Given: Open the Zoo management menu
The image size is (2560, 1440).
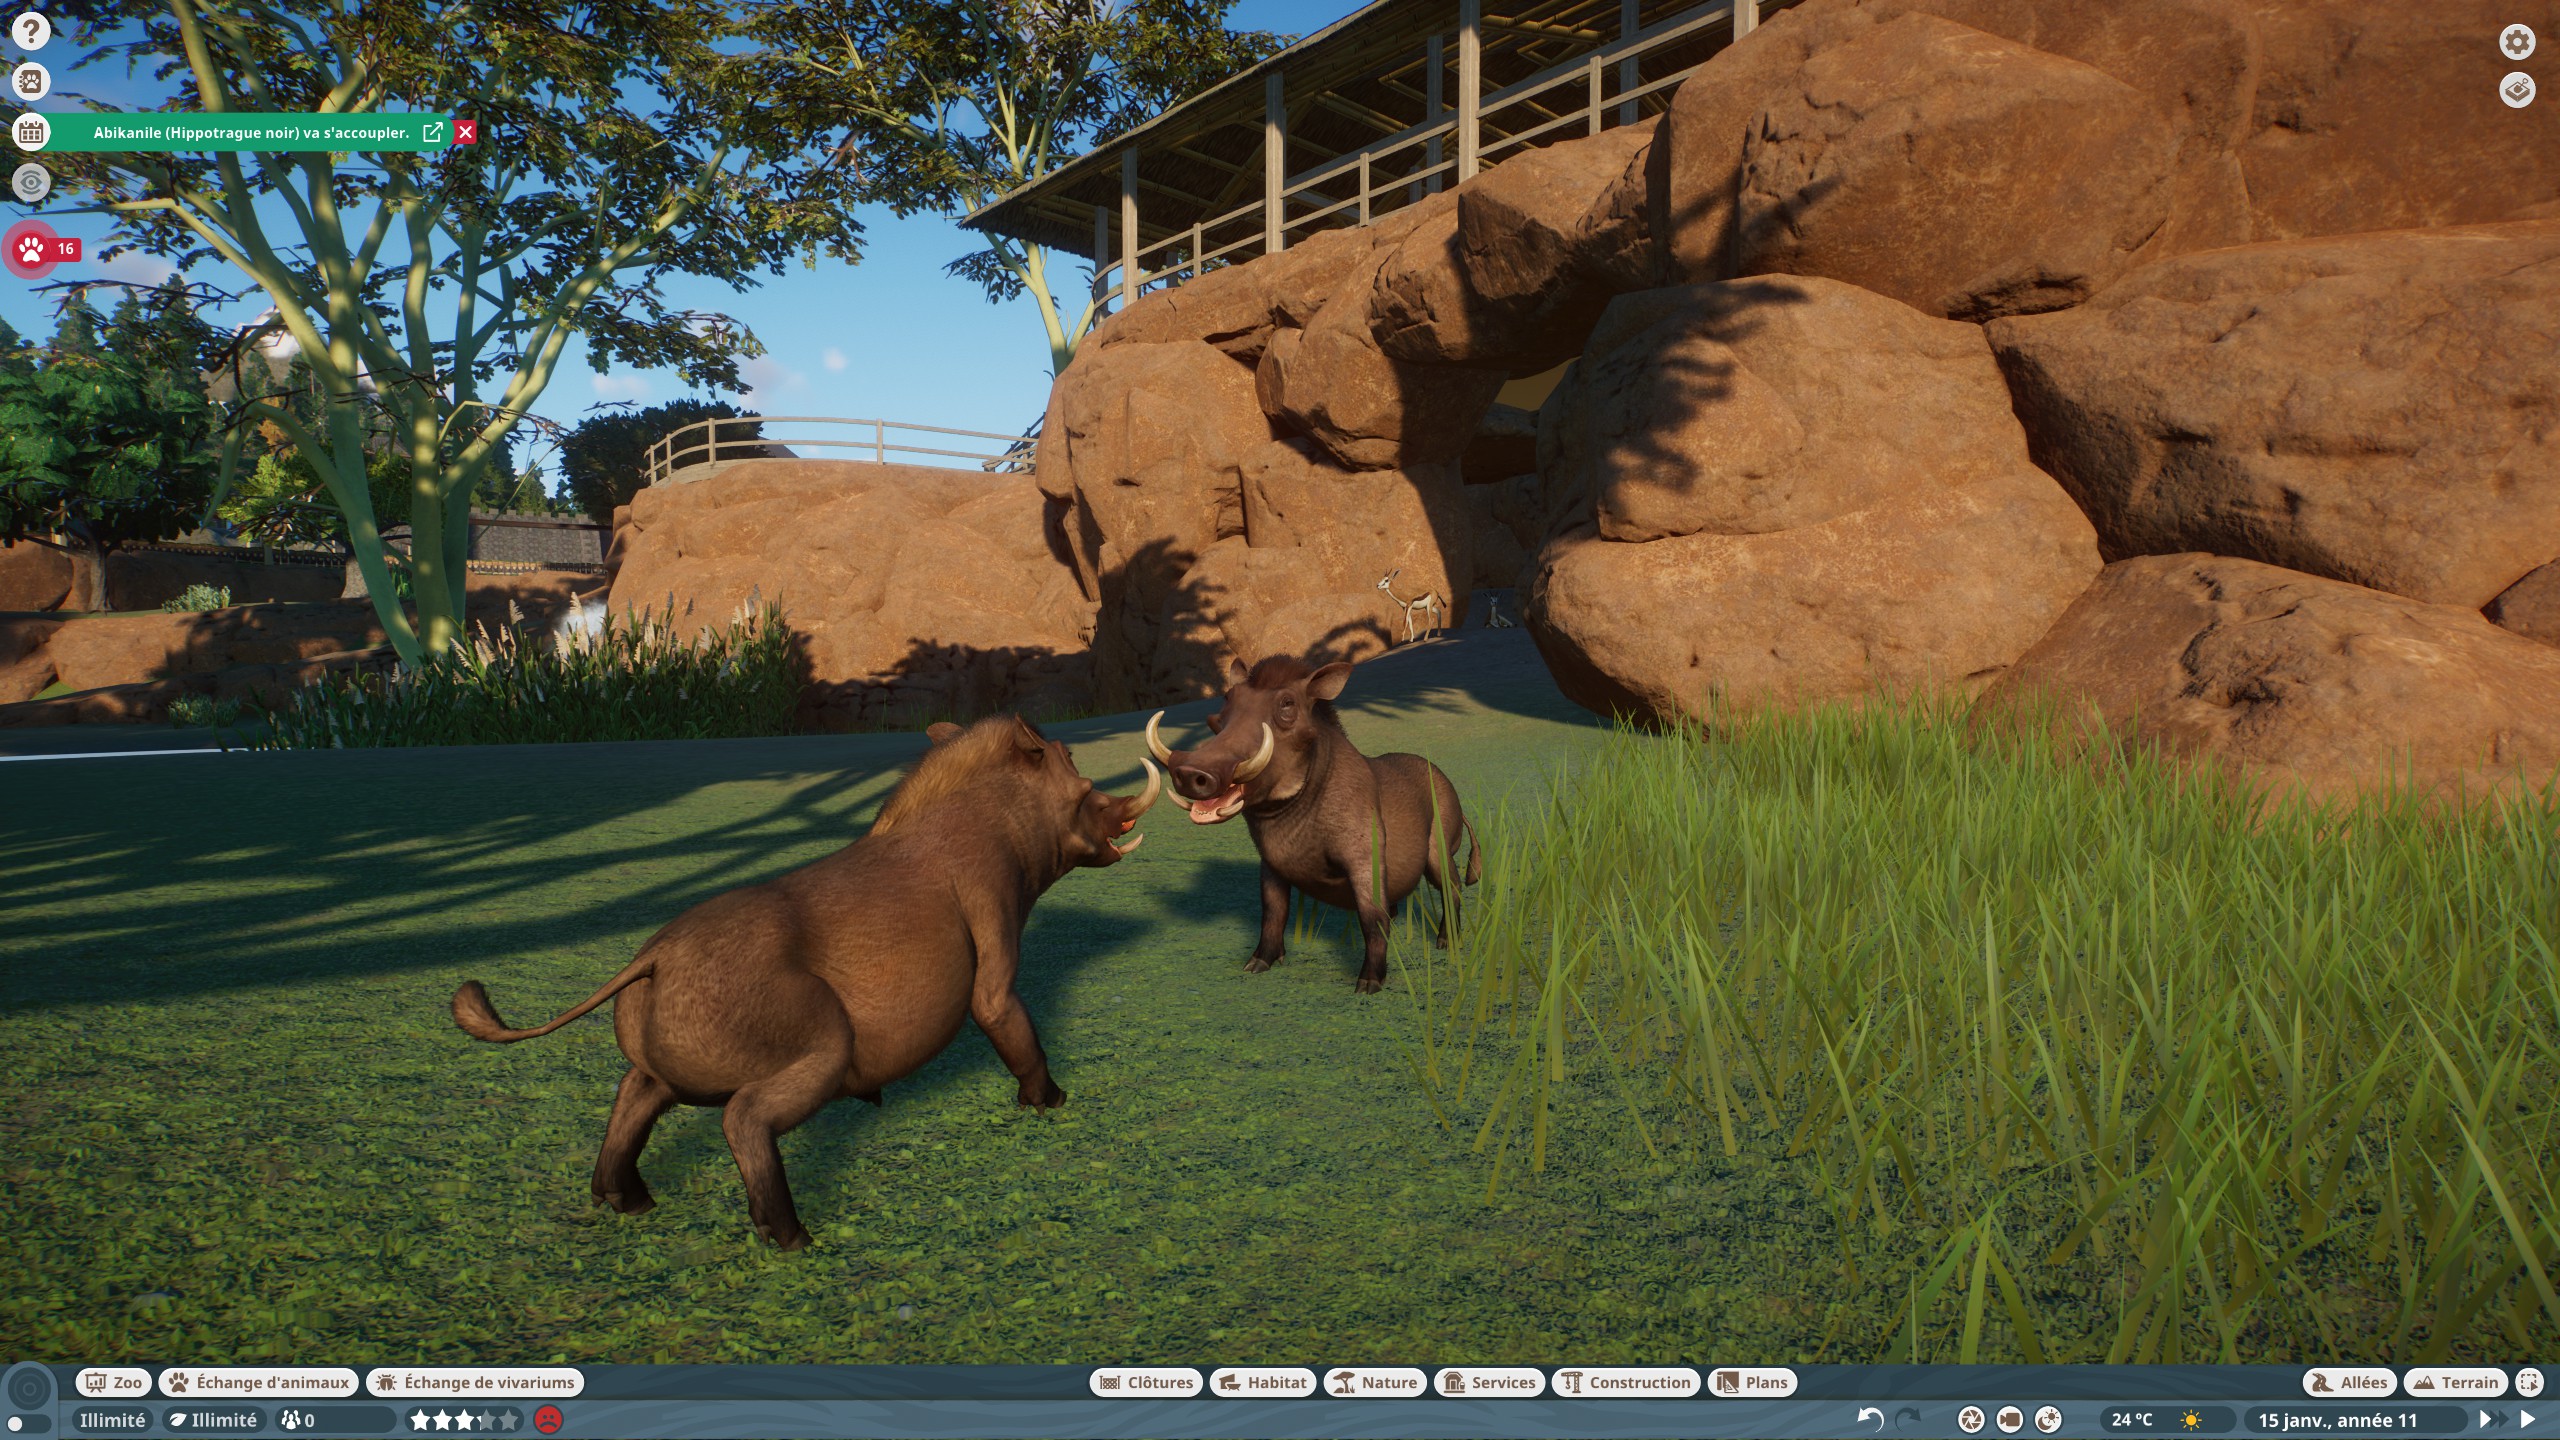Looking at the screenshot, I should tap(113, 1382).
